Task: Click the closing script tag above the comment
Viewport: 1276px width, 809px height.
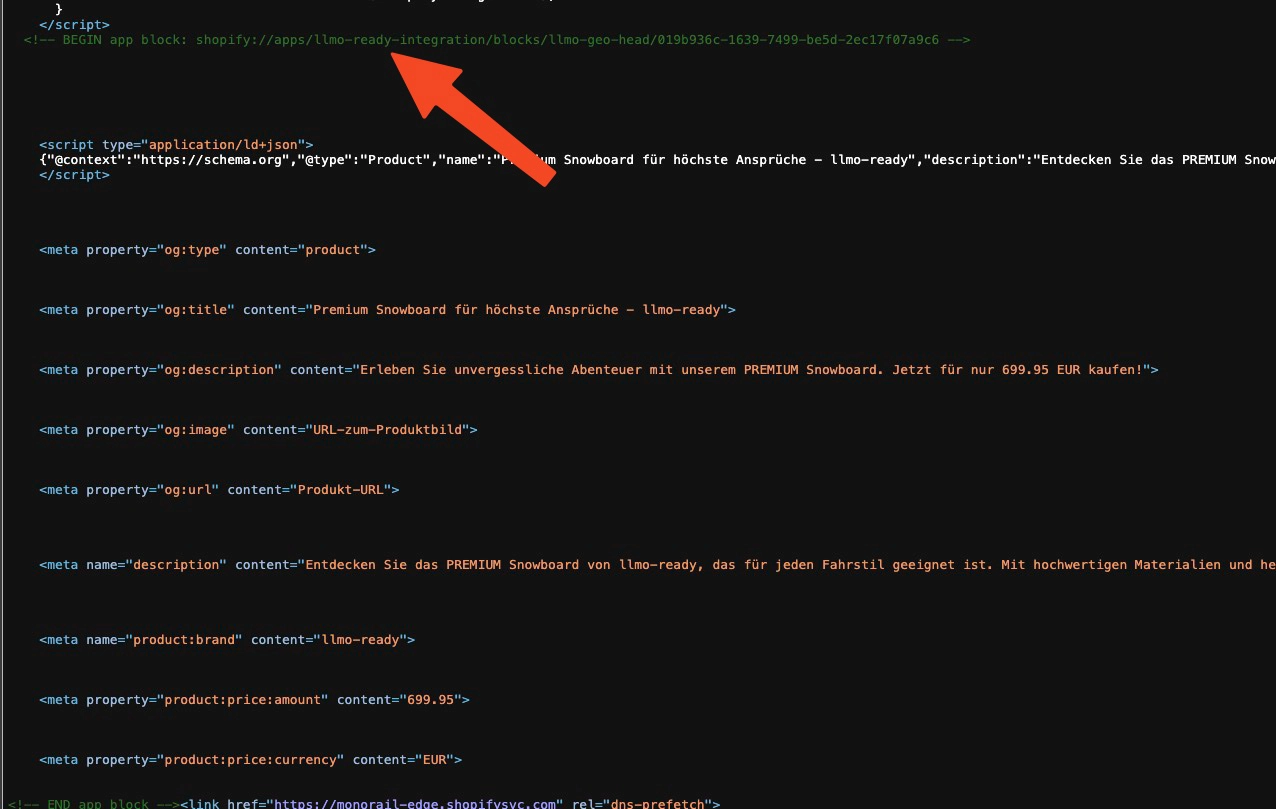Action: tap(75, 24)
